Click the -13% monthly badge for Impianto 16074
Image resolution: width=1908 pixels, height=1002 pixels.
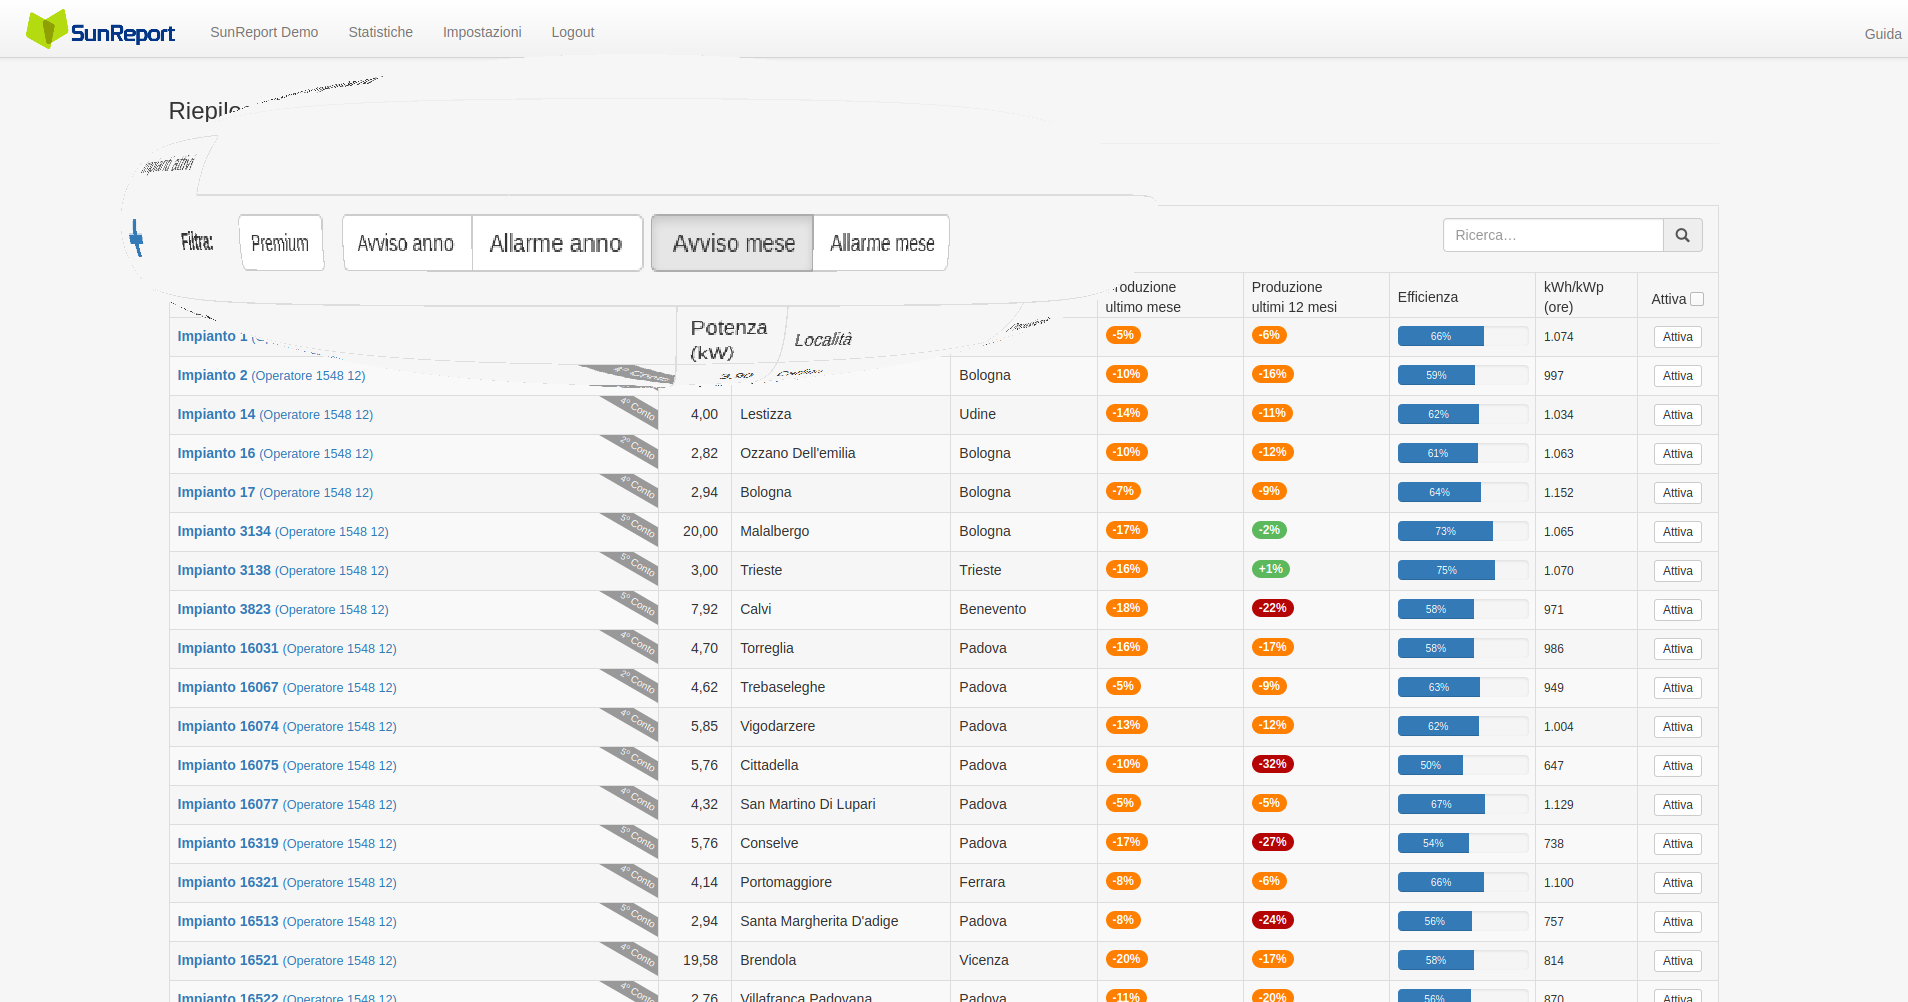click(x=1127, y=725)
